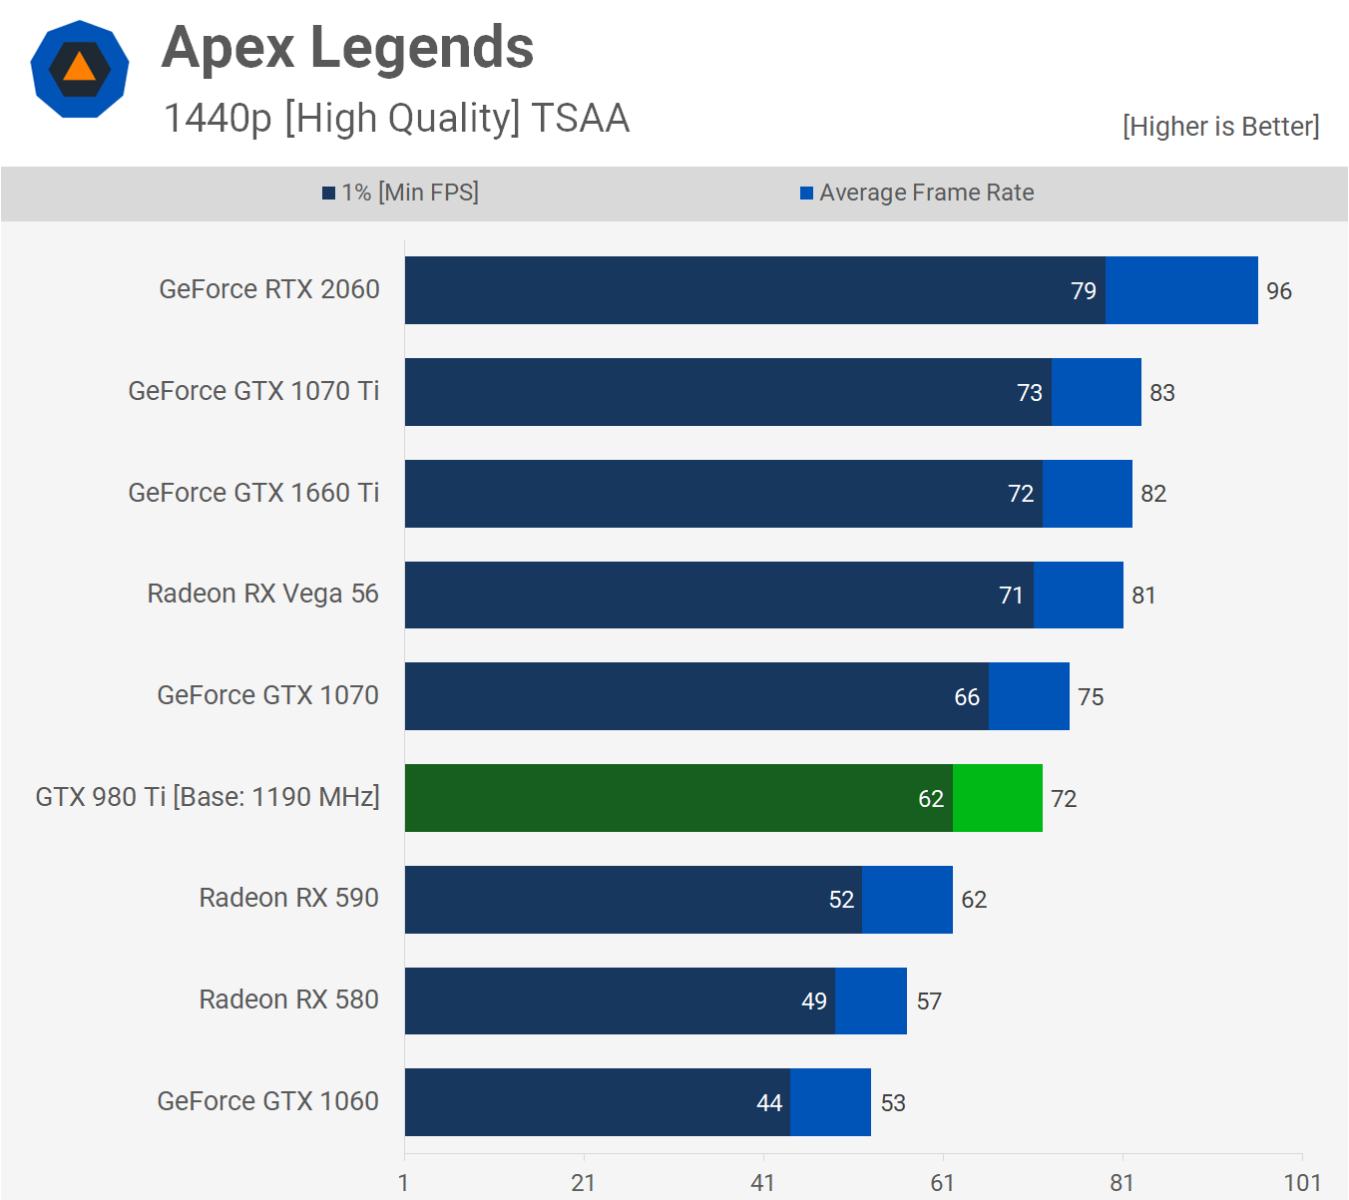
Task: Click the blue average segment for Radeon RX 580
Action: tap(871, 1001)
